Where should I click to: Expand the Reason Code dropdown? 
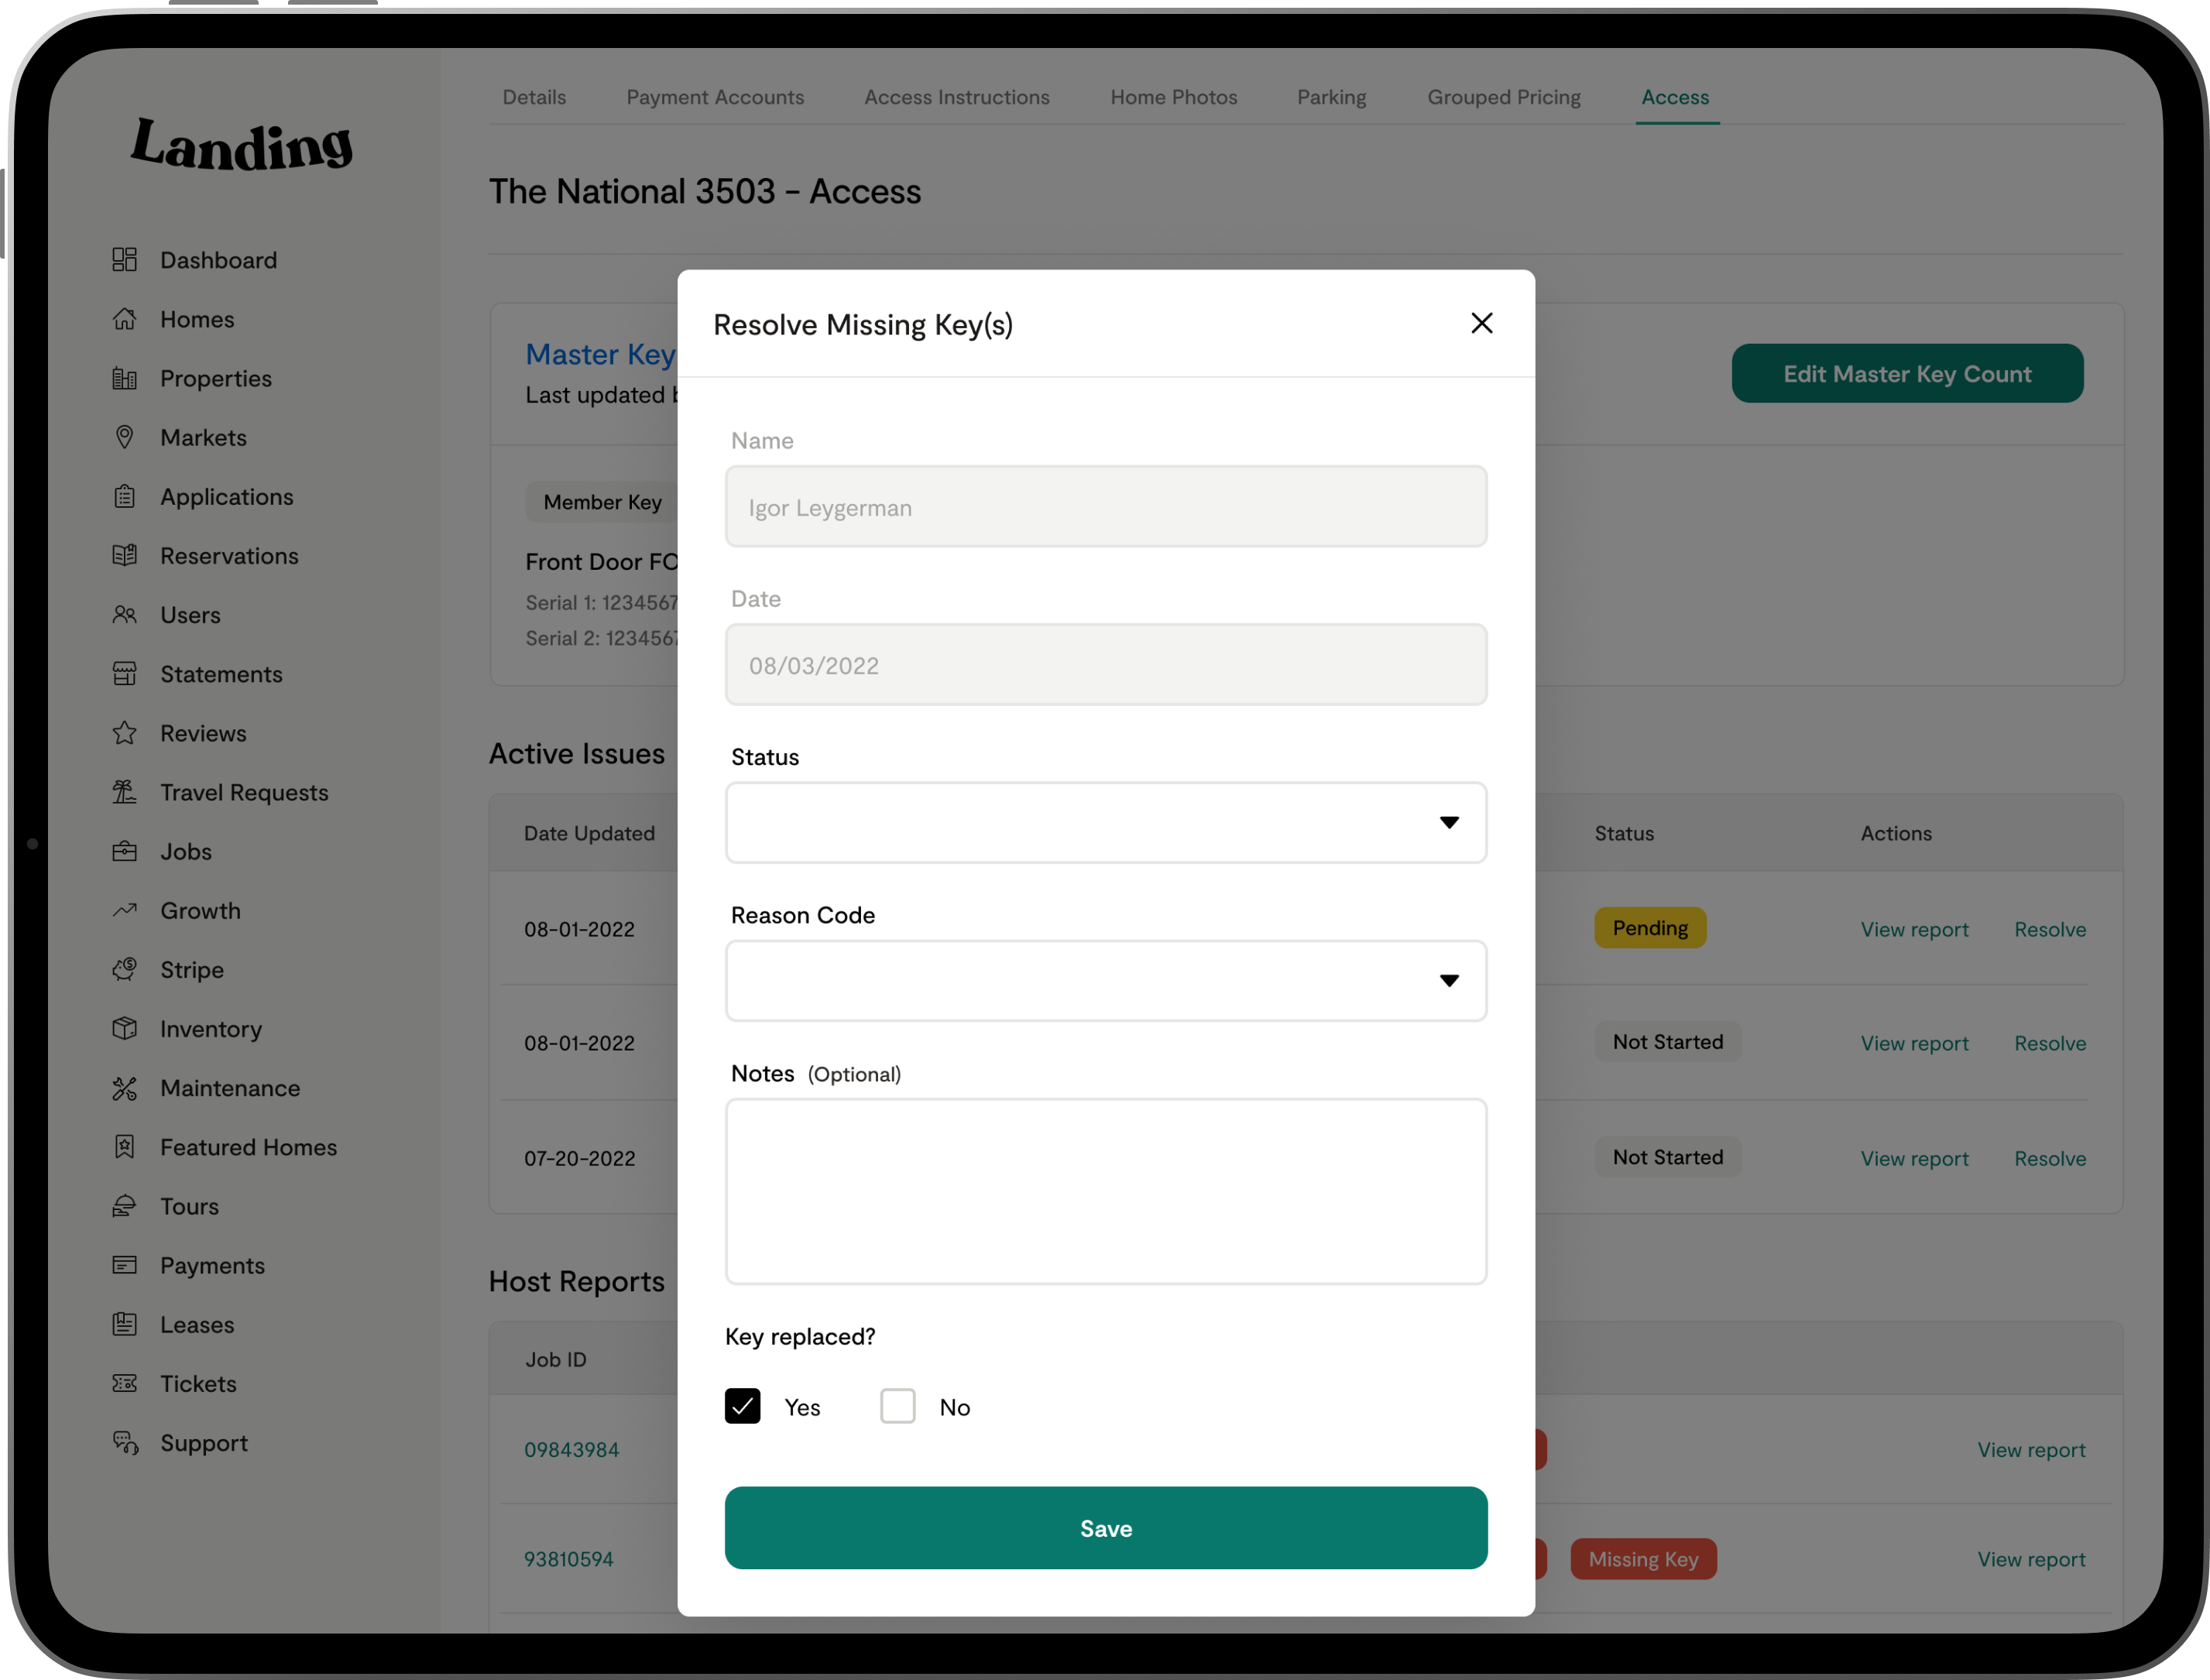(x=1105, y=980)
